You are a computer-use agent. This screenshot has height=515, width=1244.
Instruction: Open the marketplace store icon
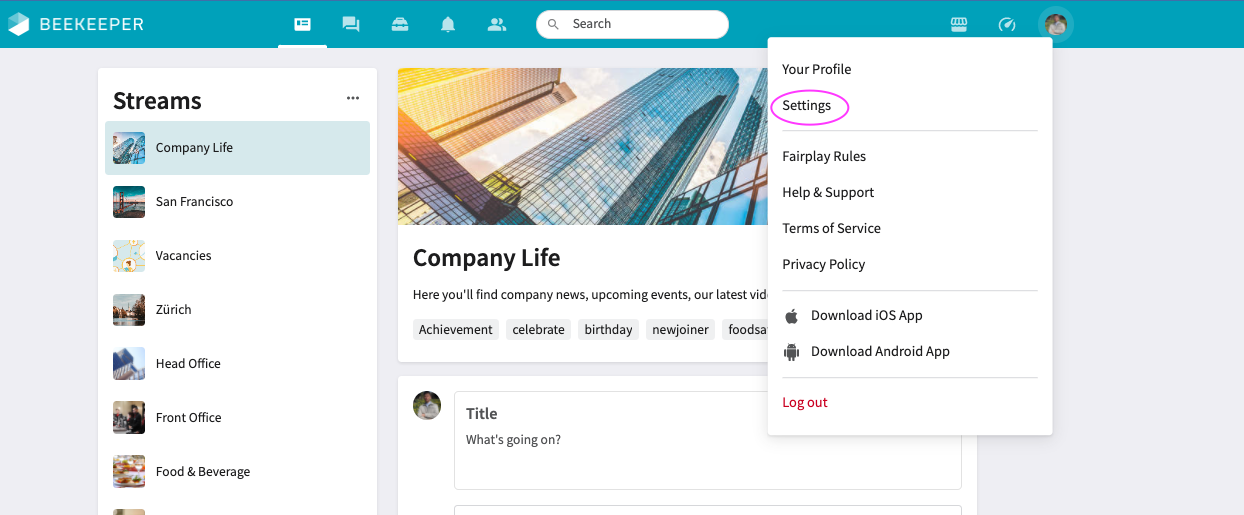(x=959, y=24)
